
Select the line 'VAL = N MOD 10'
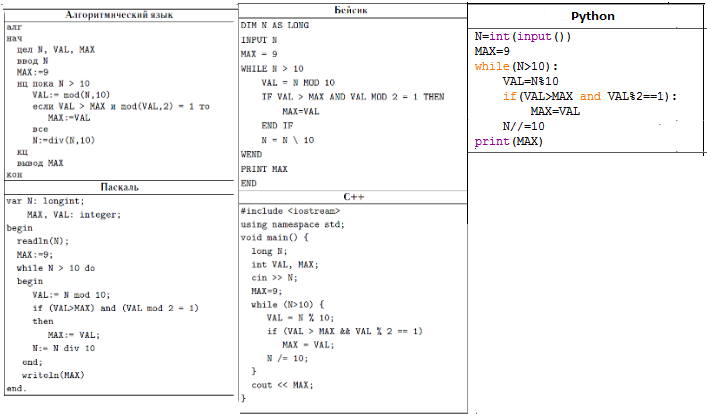click(298, 83)
